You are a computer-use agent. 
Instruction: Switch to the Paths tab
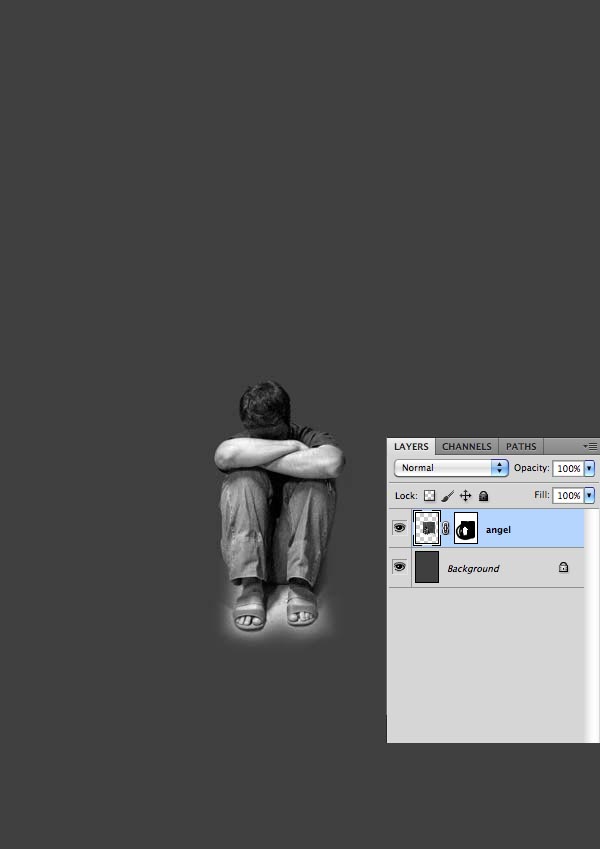520,446
